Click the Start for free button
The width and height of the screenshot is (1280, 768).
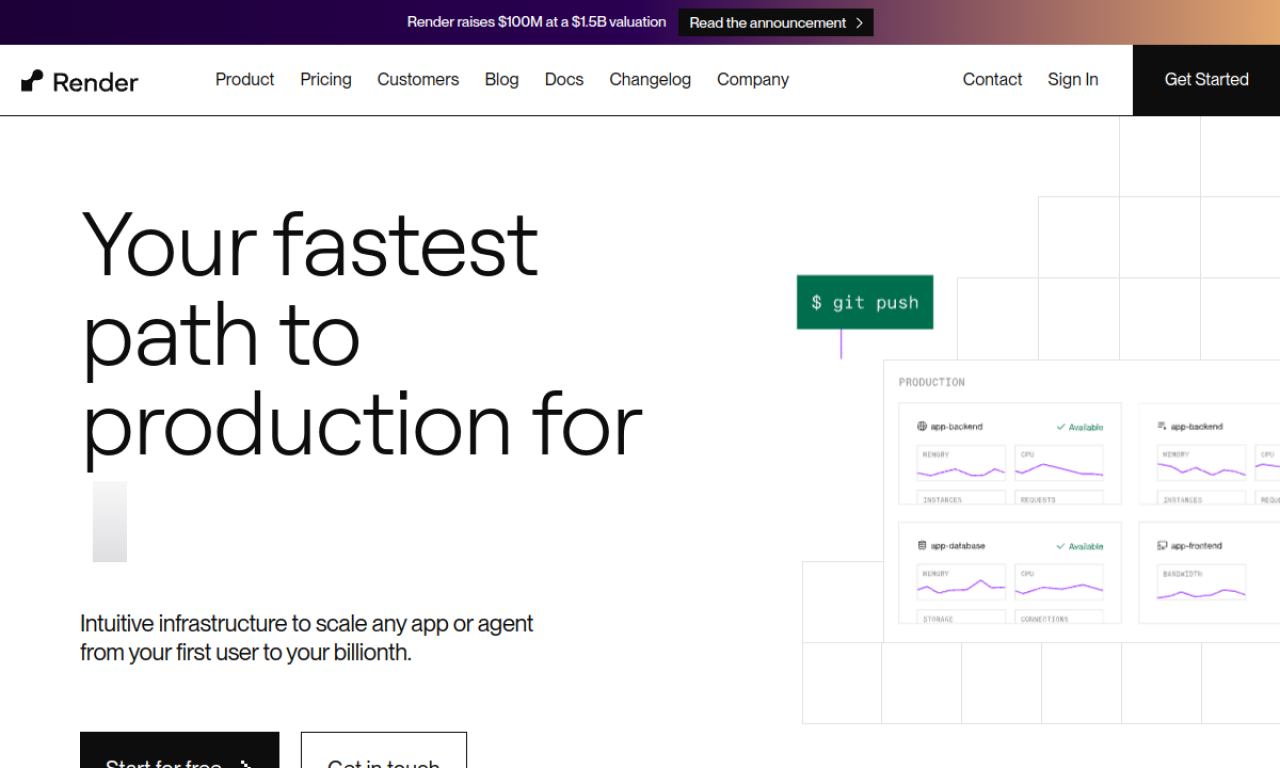179,754
